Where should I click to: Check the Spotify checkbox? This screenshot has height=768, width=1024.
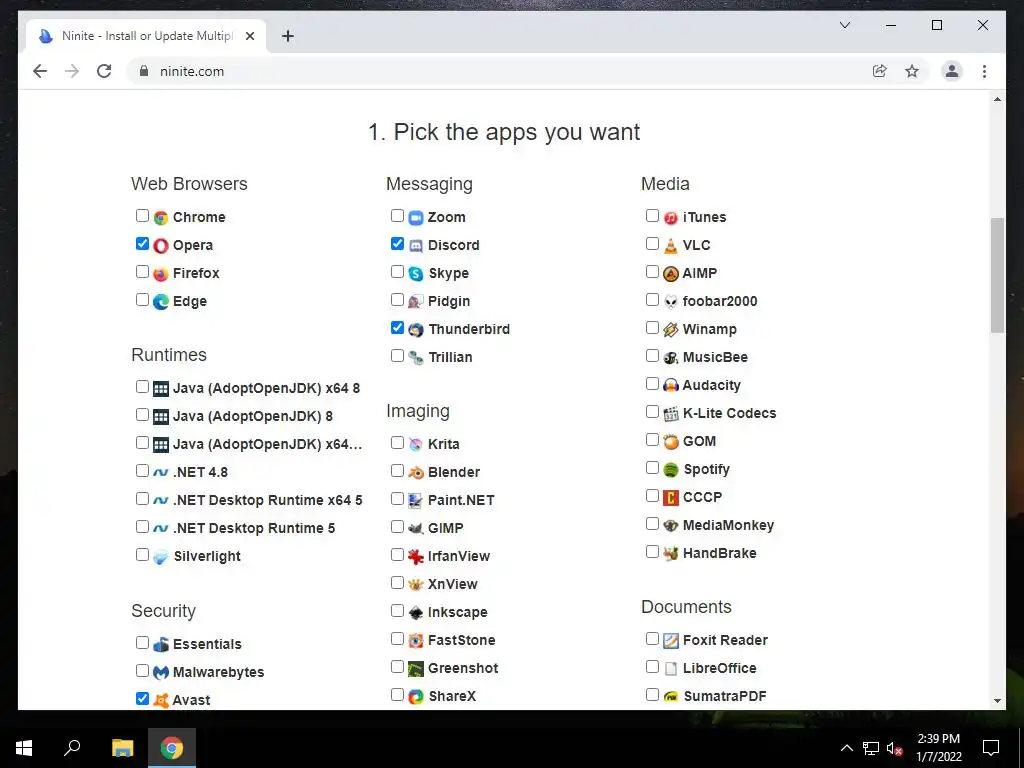pyautogui.click(x=652, y=468)
